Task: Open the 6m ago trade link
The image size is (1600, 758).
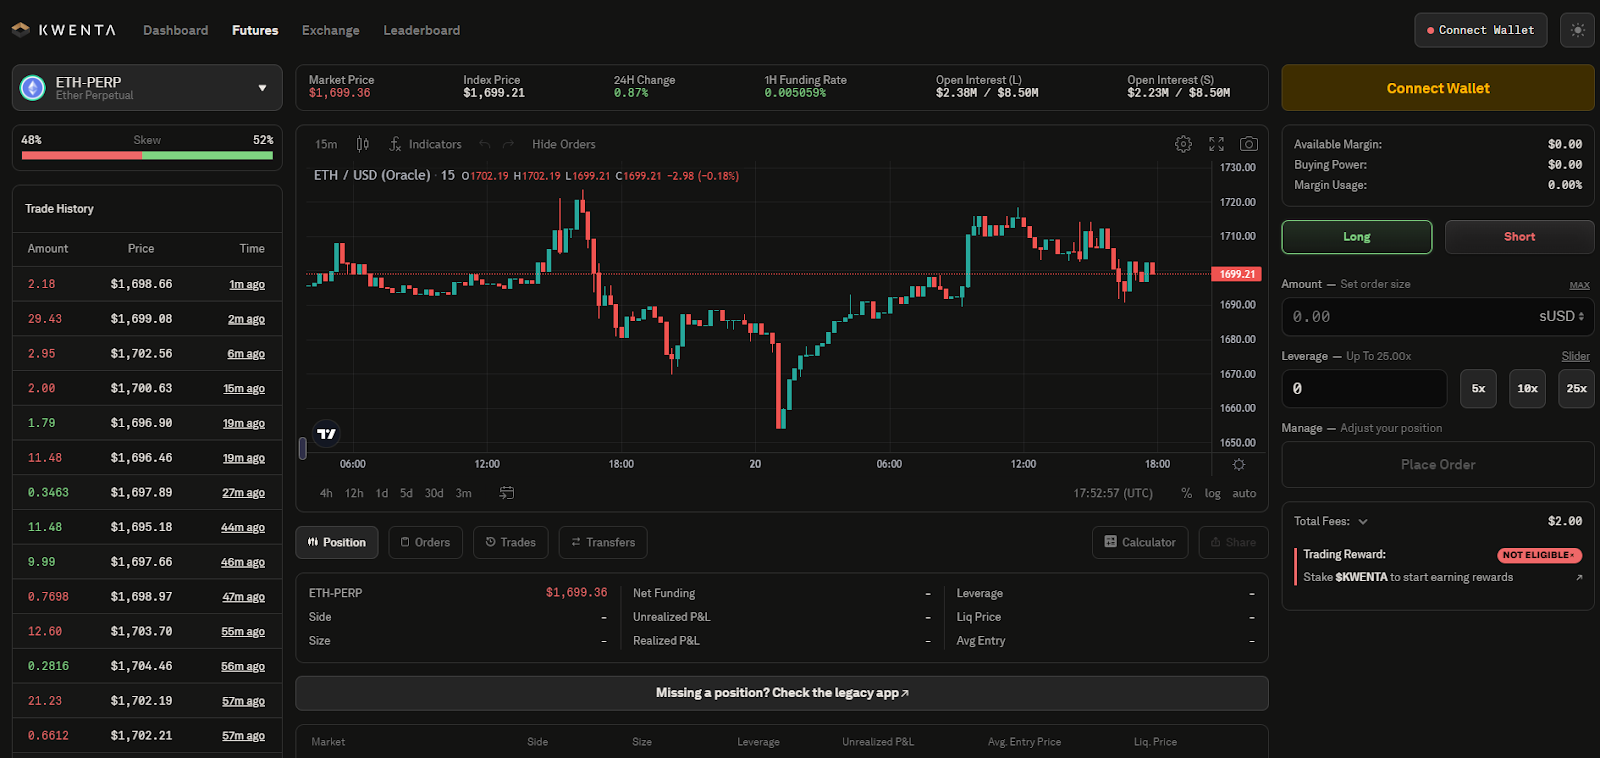Action: pyautogui.click(x=246, y=354)
